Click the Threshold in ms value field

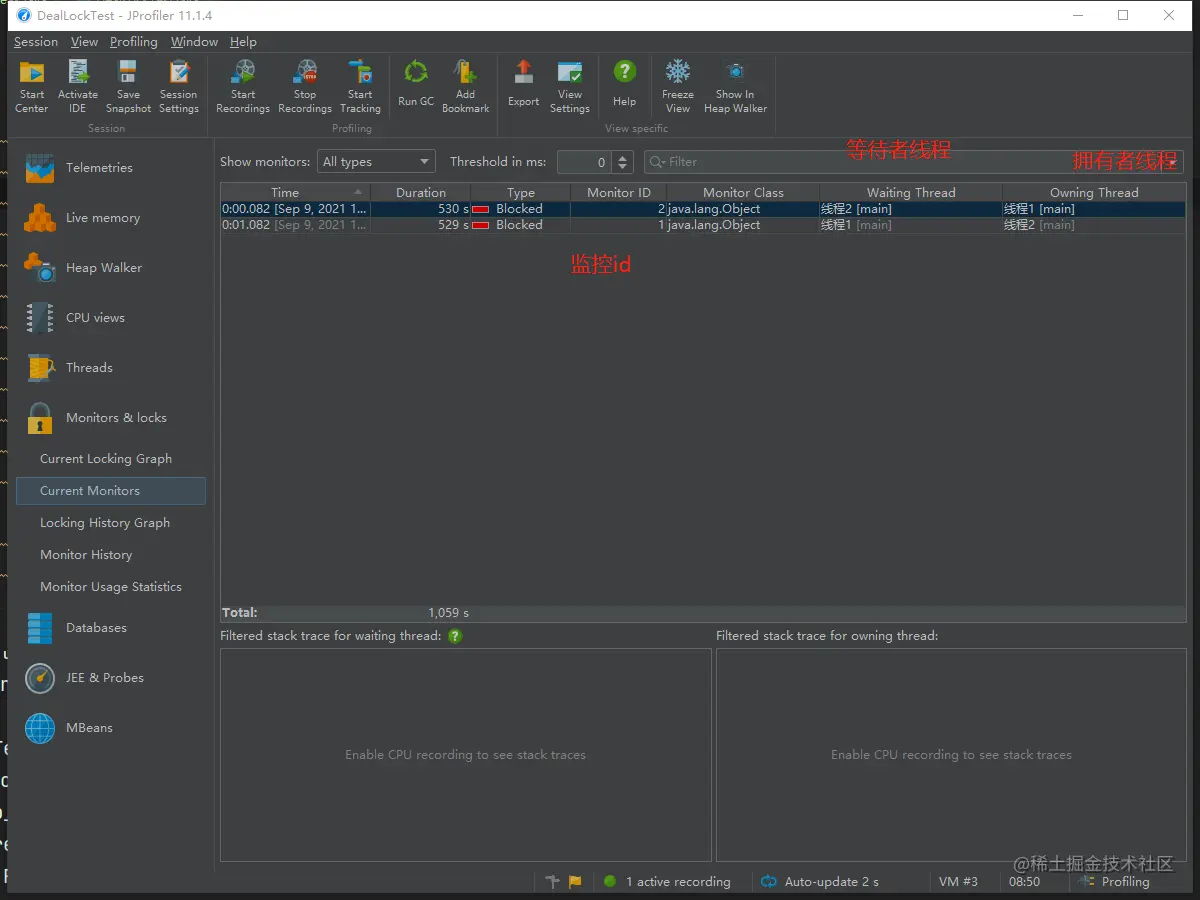[x=586, y=162]
